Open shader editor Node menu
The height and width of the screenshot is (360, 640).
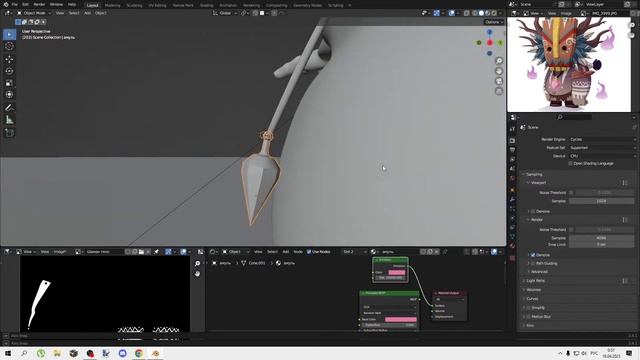298,252
